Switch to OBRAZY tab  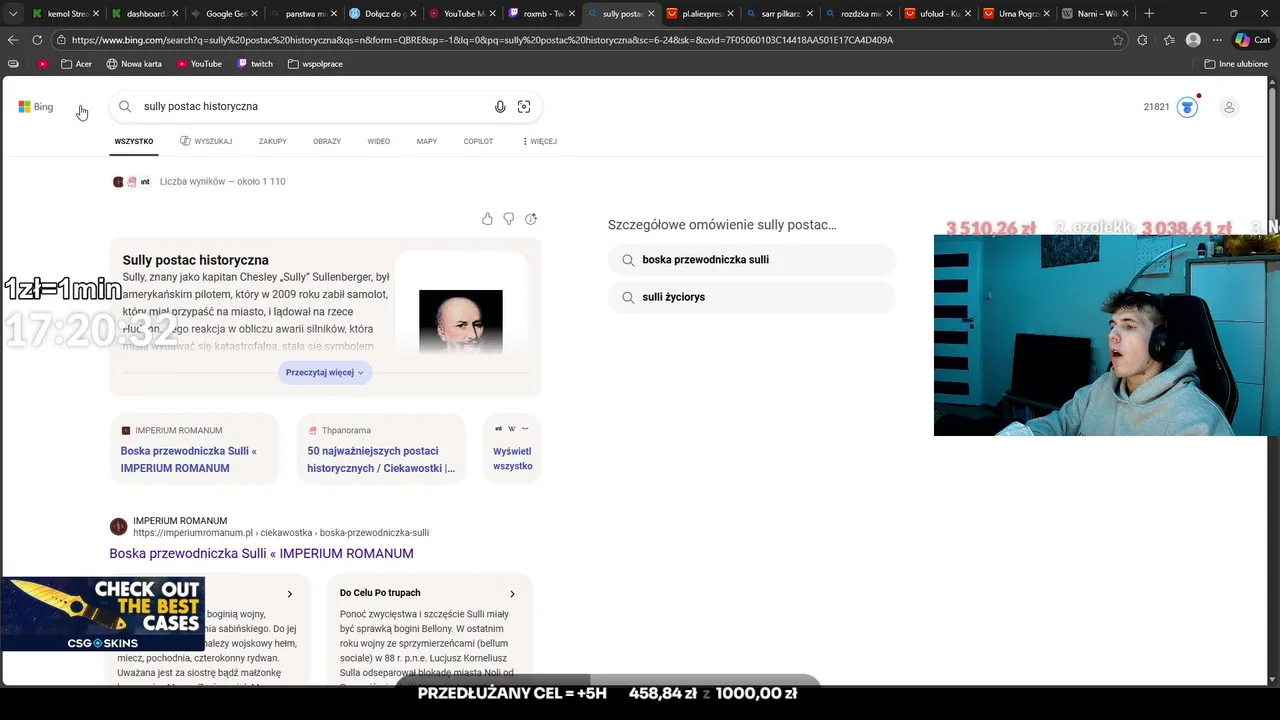click(327, 142)
